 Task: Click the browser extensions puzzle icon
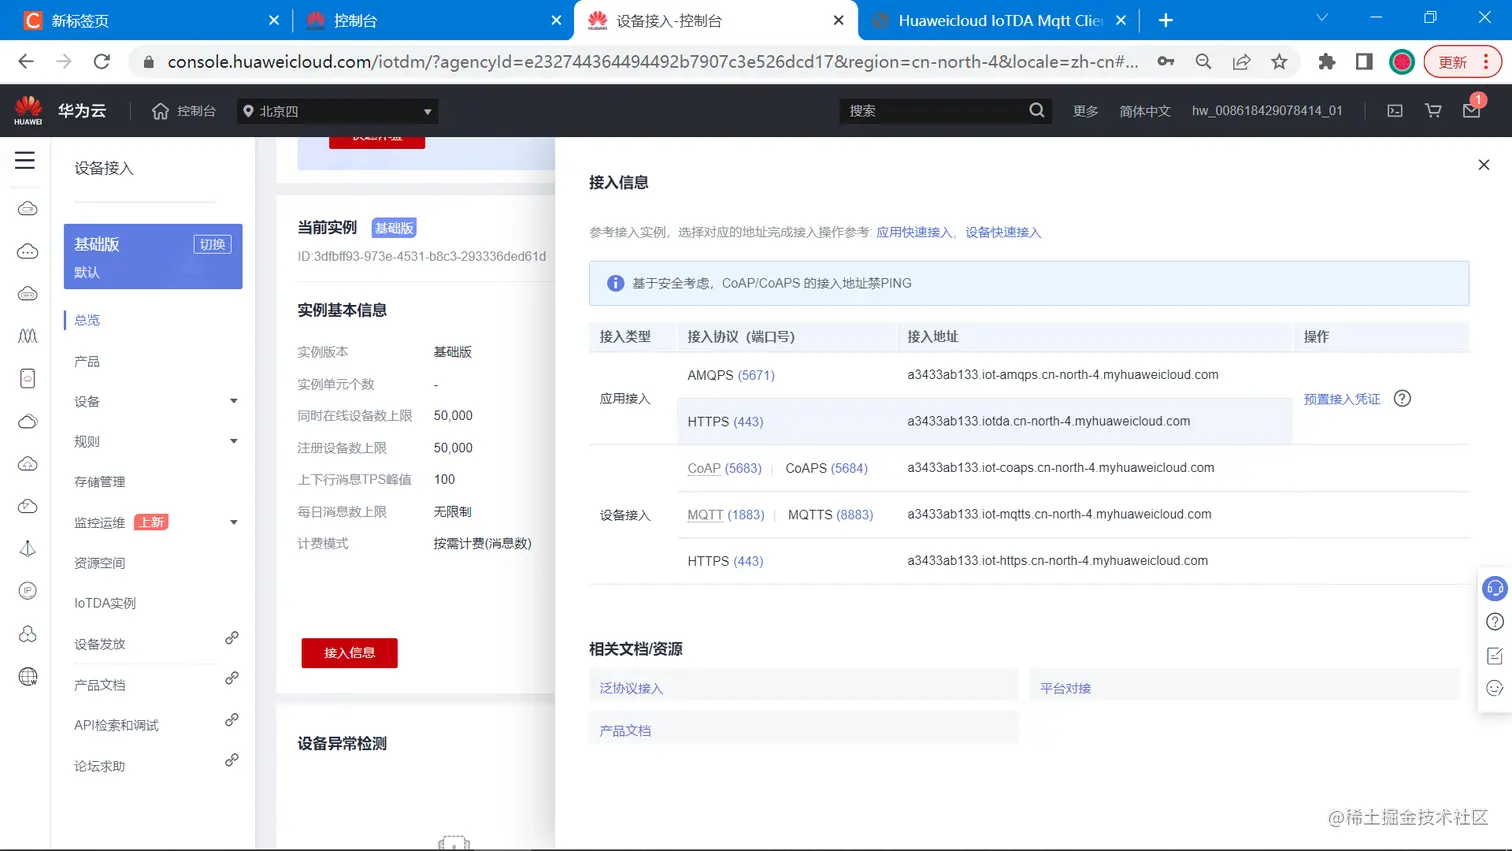click(x=1327, y=62)
